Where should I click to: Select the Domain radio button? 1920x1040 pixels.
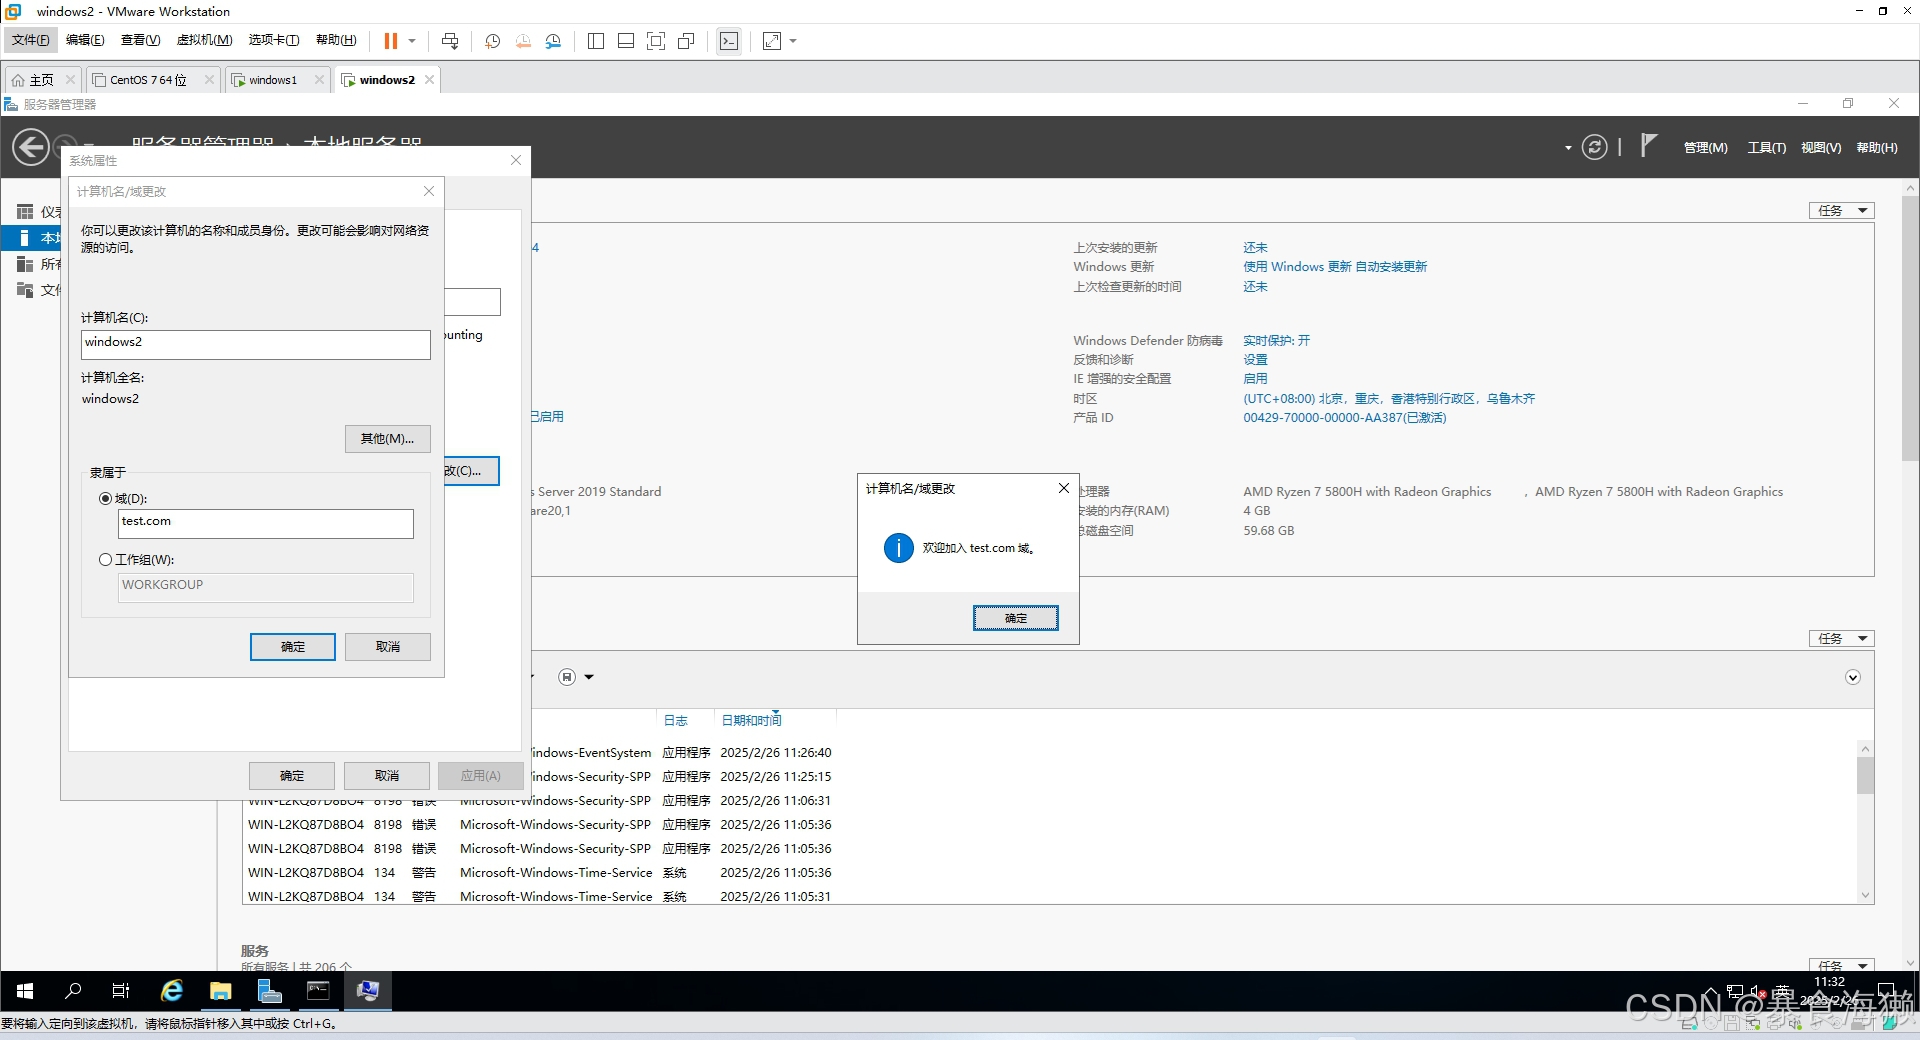click(x=105, y=498)
